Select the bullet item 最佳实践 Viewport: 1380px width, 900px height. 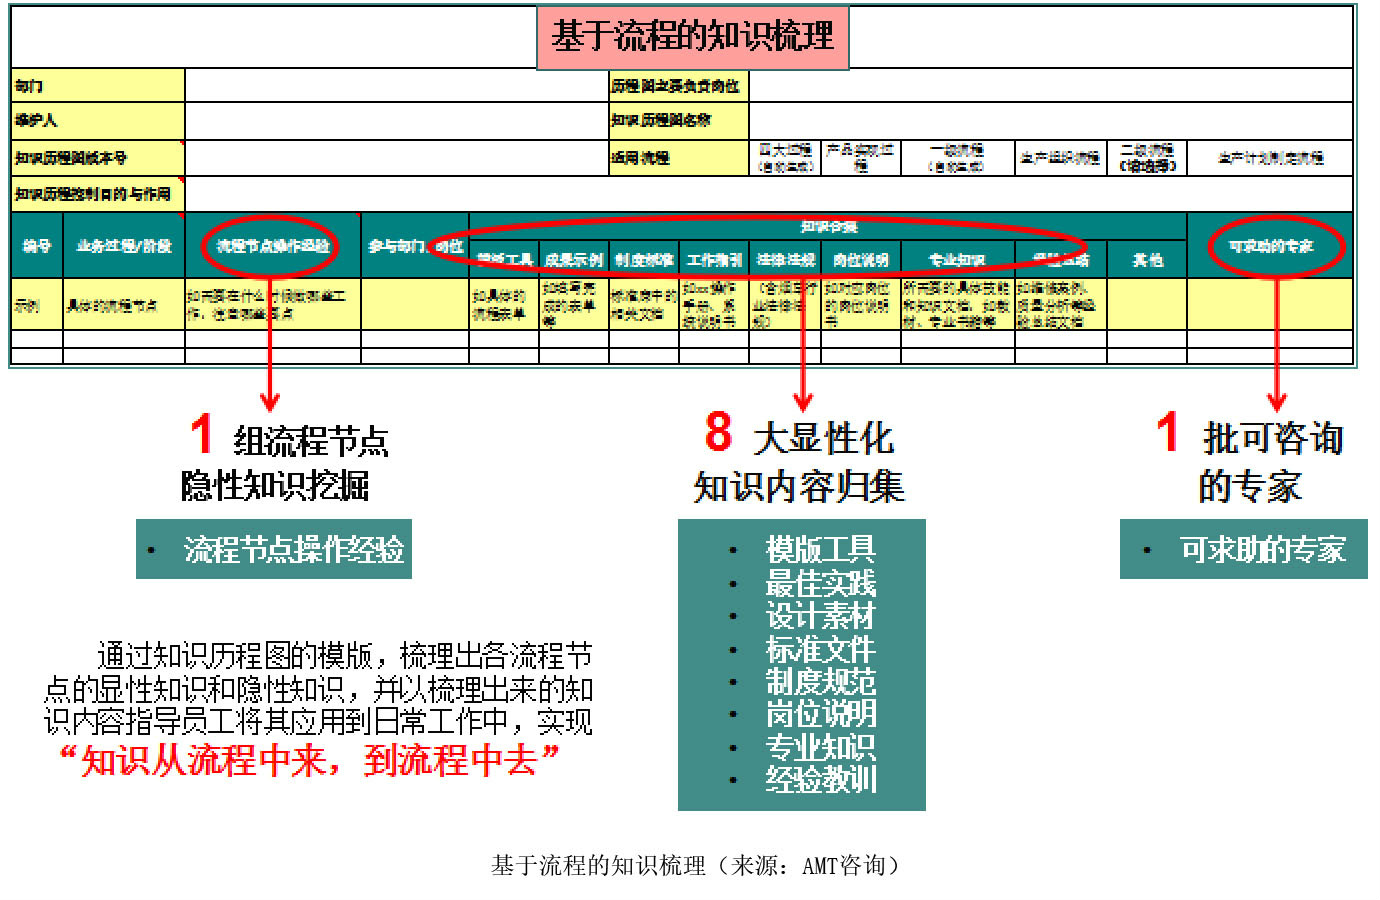(820, 582)
